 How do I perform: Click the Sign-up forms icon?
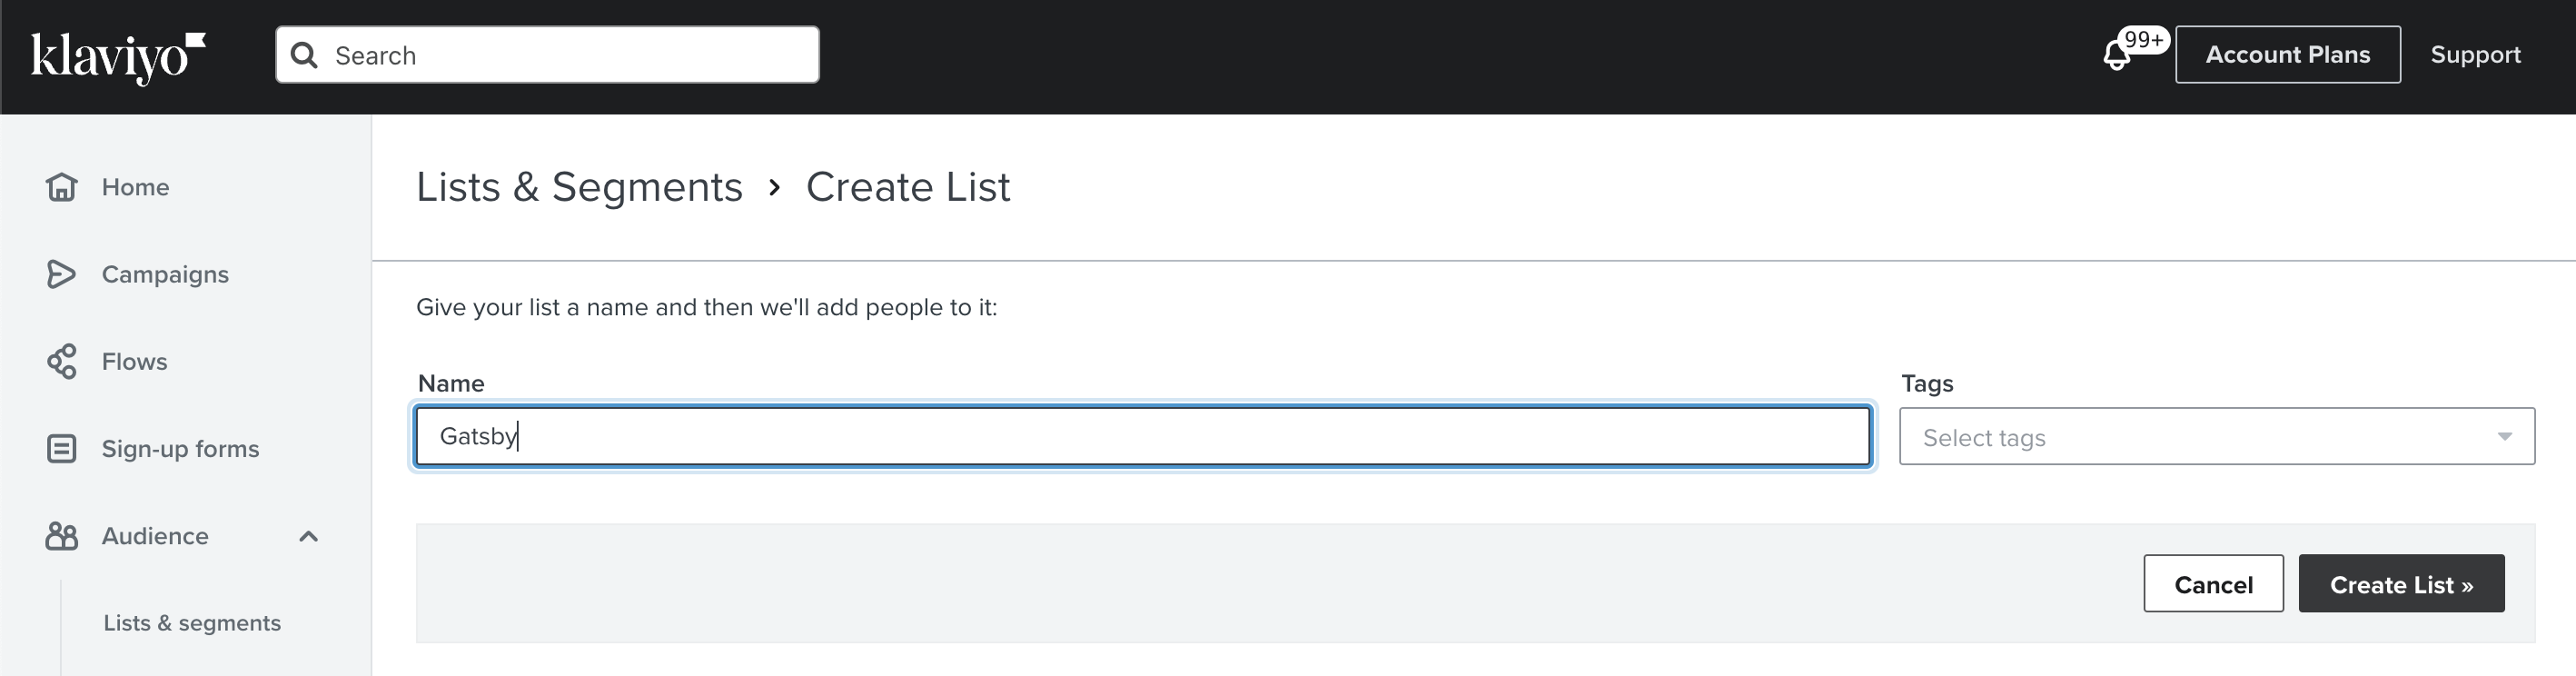(x=61, y=448)
